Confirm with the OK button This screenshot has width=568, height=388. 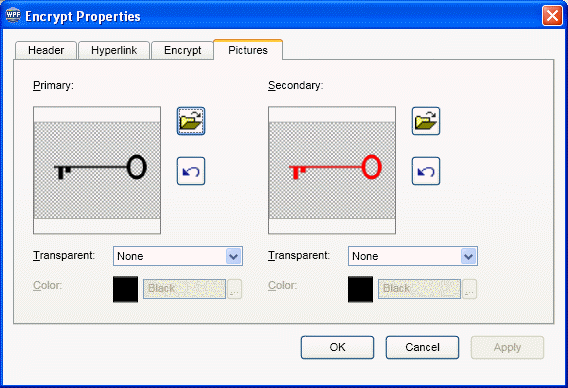coord(337,347)
